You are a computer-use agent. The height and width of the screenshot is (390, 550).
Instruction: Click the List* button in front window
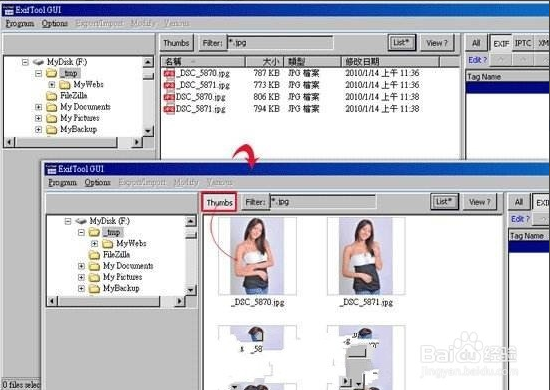tap(444, 202)
